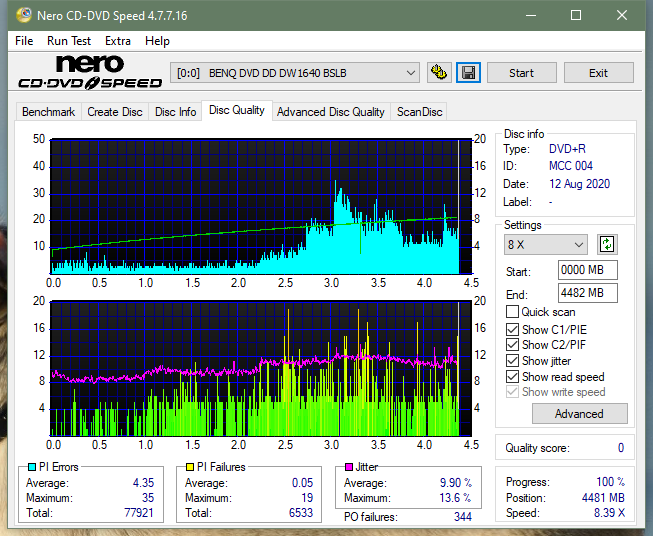This screenshot has width=653, height=536.
Task: Expand the 8 X speed dropdown
Action: 546,244
